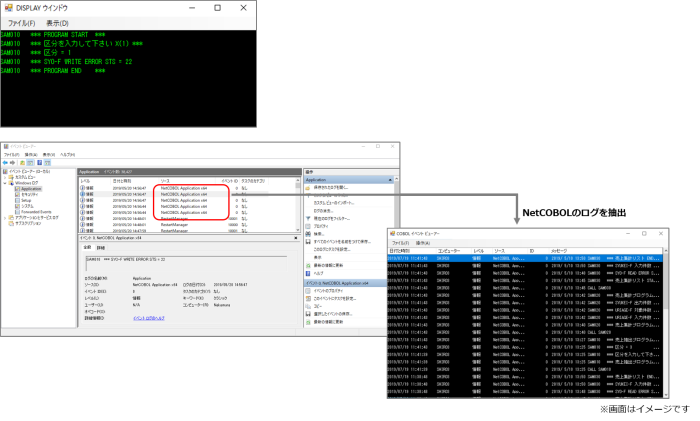The width and height of the screenshot is (700, 421).
Task: Open 表示(D) menu in DISPLAY window
Action: pyautogui.click(x=57, y=23)
